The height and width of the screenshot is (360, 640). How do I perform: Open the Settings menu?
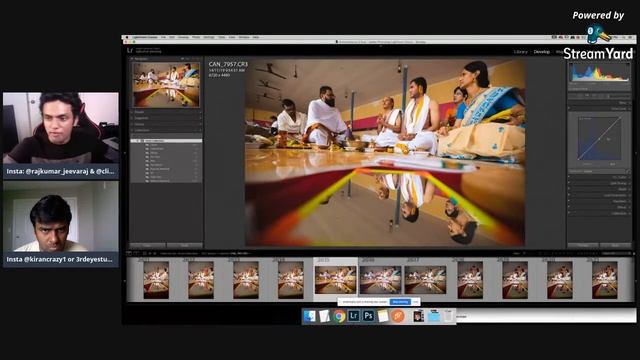[x=209, y=37]
